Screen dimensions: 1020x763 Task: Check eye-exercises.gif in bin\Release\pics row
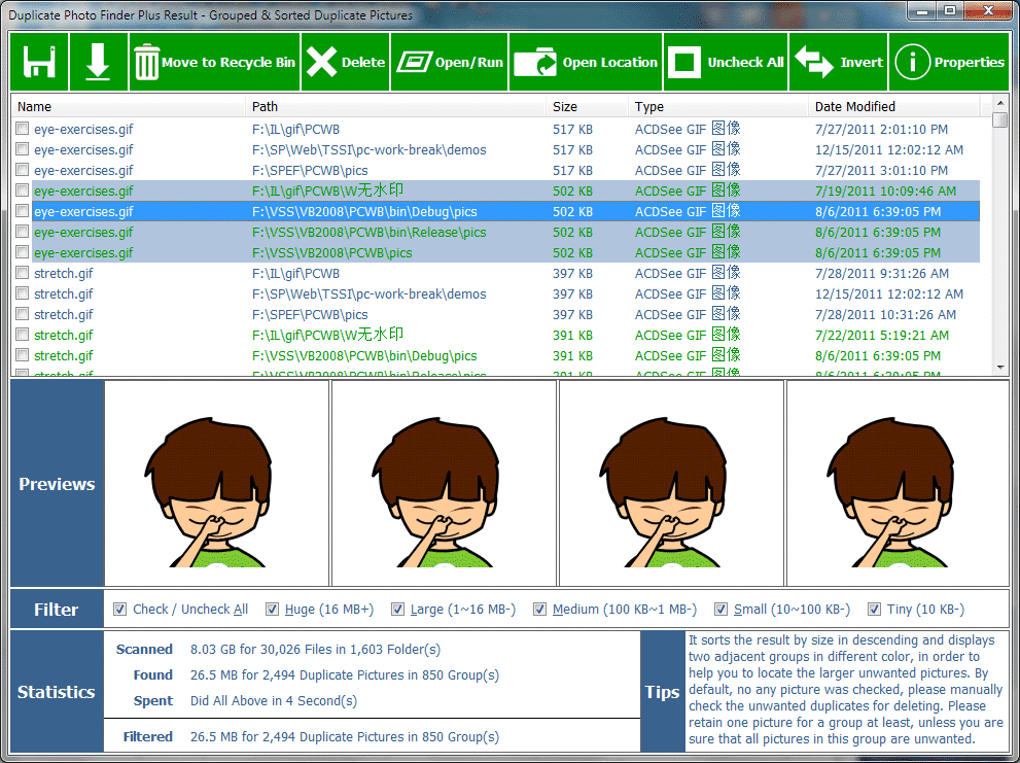[22, 232]
